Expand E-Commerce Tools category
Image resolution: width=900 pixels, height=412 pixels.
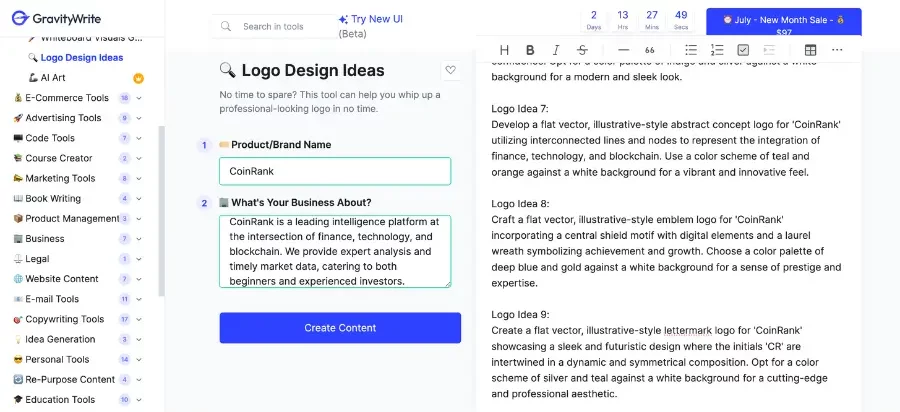point(138,98)
